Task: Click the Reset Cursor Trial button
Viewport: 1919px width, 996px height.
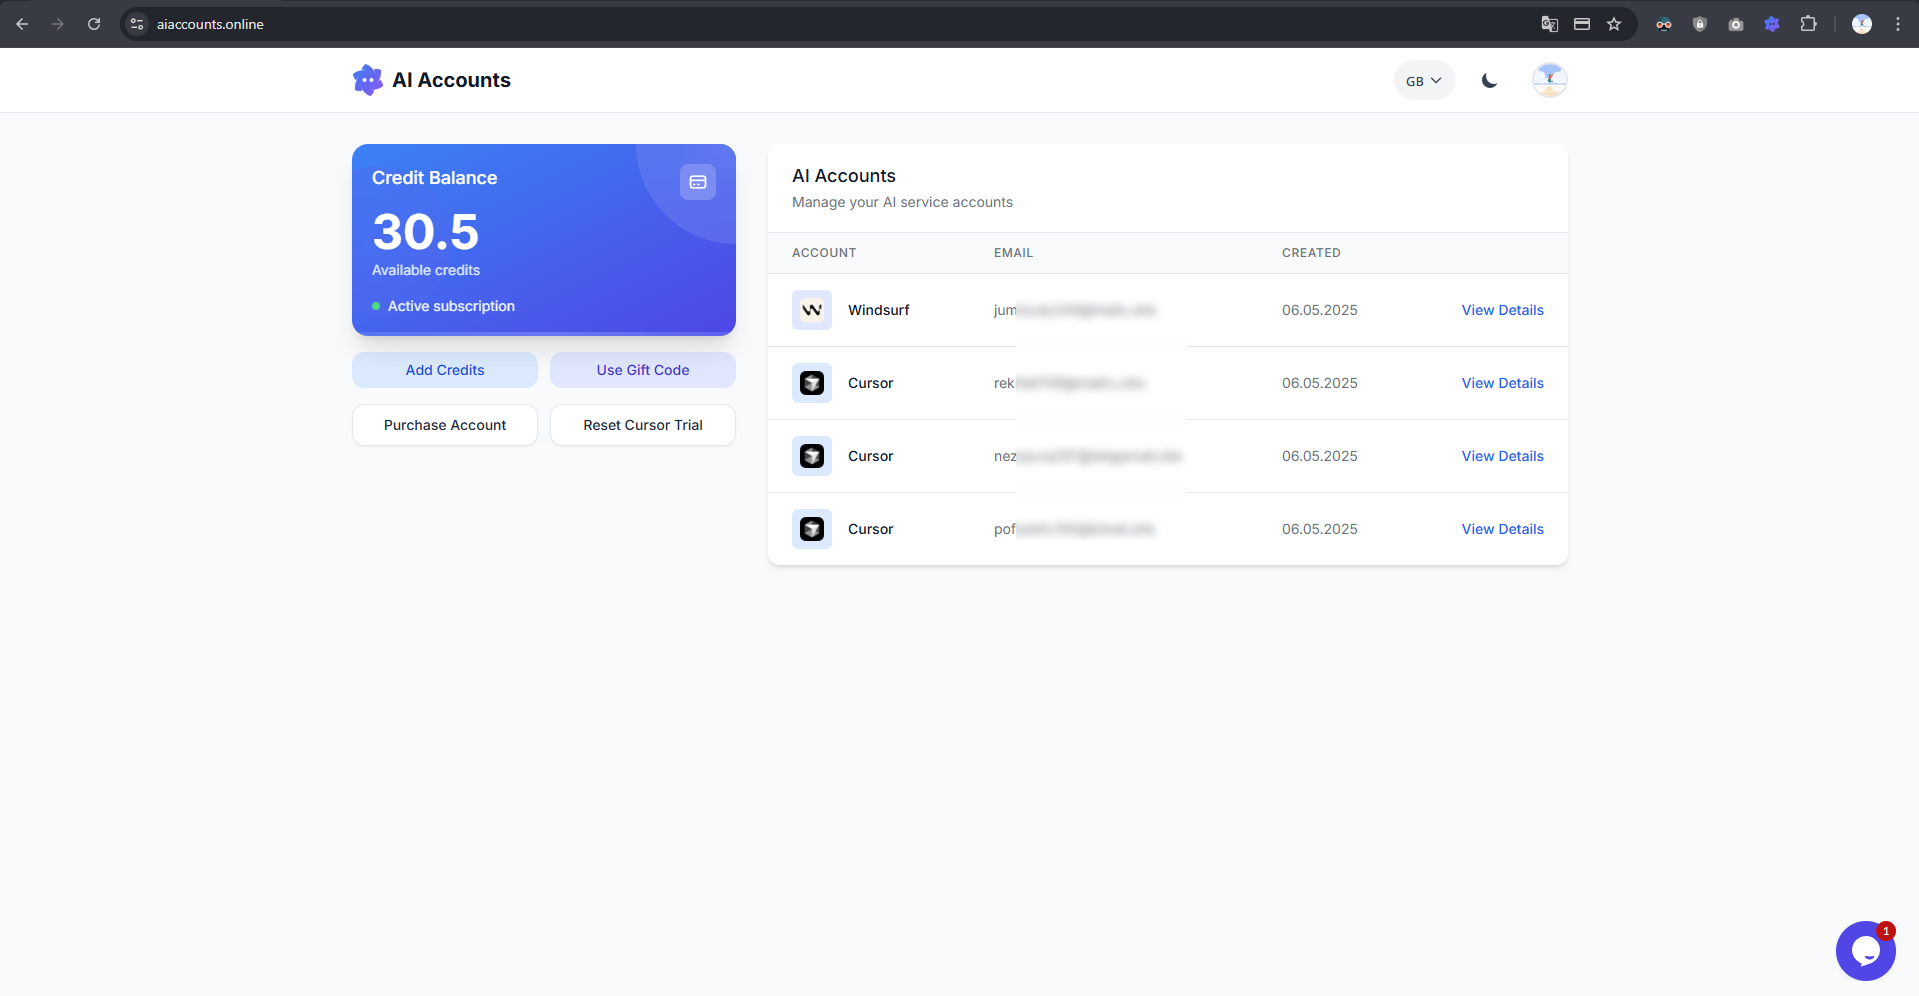Action: pos(643,425)
